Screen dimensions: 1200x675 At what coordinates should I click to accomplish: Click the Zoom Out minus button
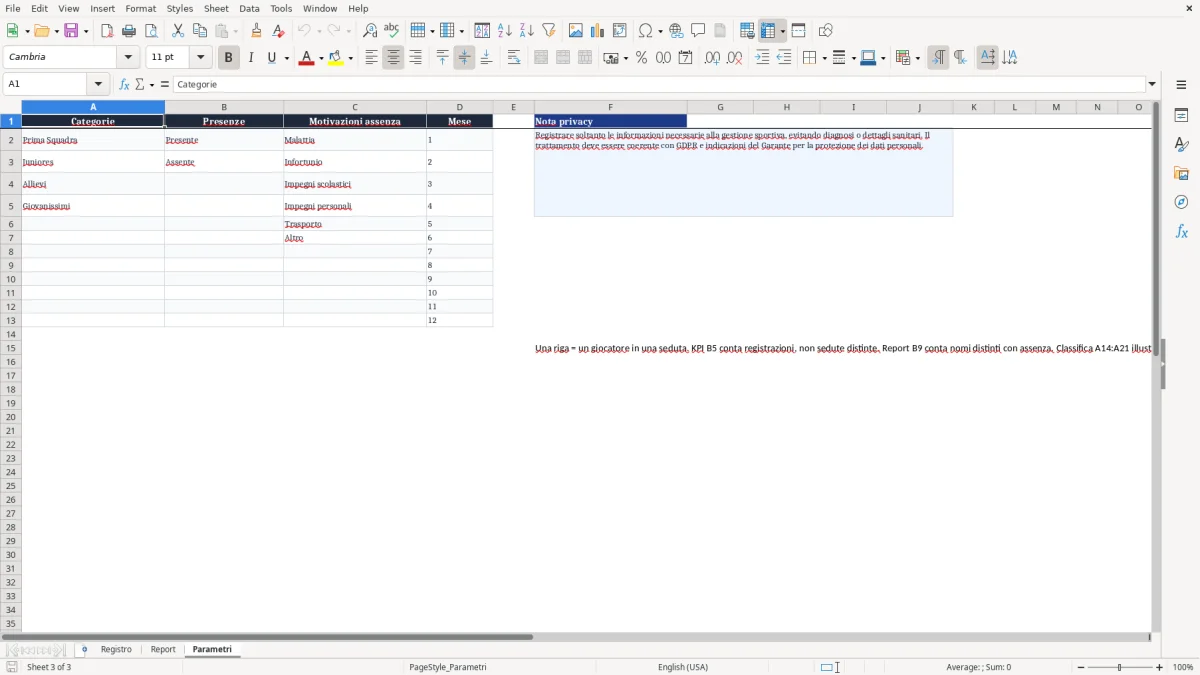click(x=1081, y=667)
